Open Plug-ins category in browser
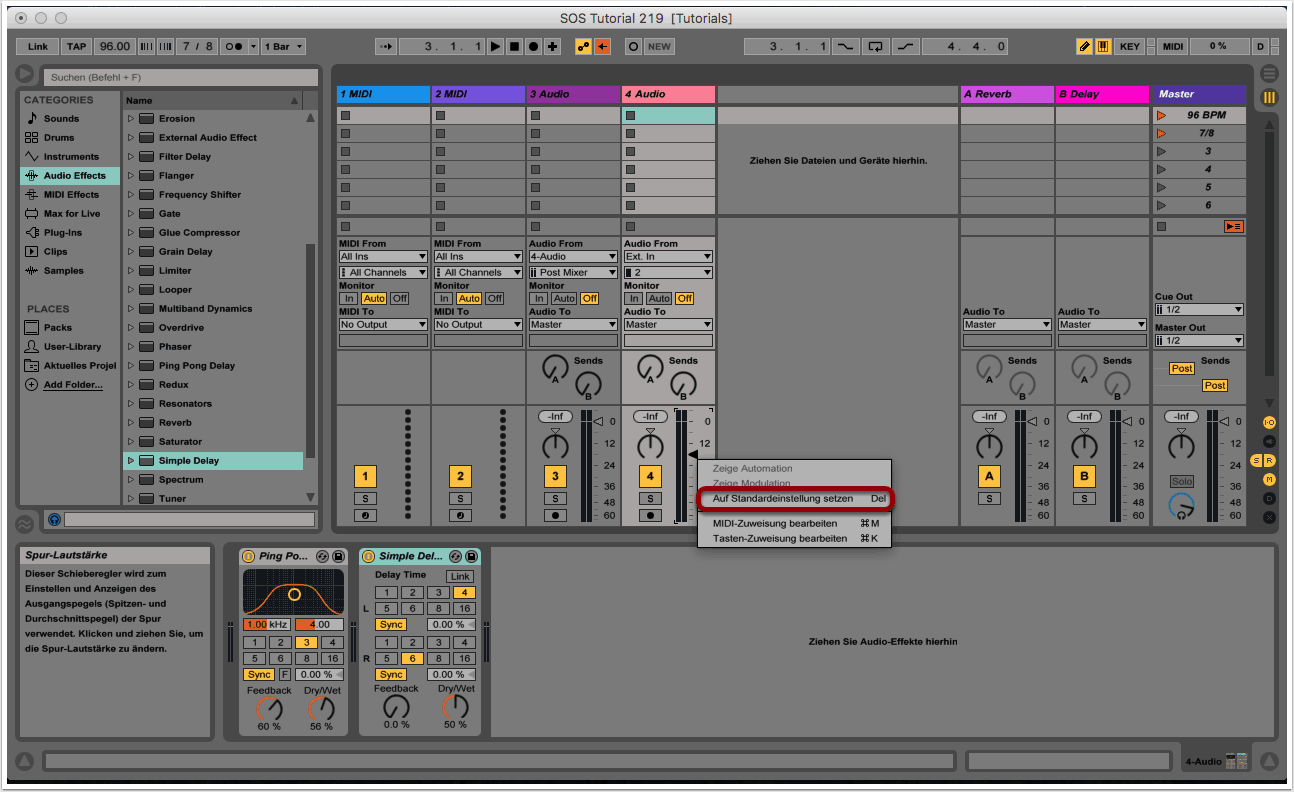Screen dimensions: 1294x792 [62, 233]
